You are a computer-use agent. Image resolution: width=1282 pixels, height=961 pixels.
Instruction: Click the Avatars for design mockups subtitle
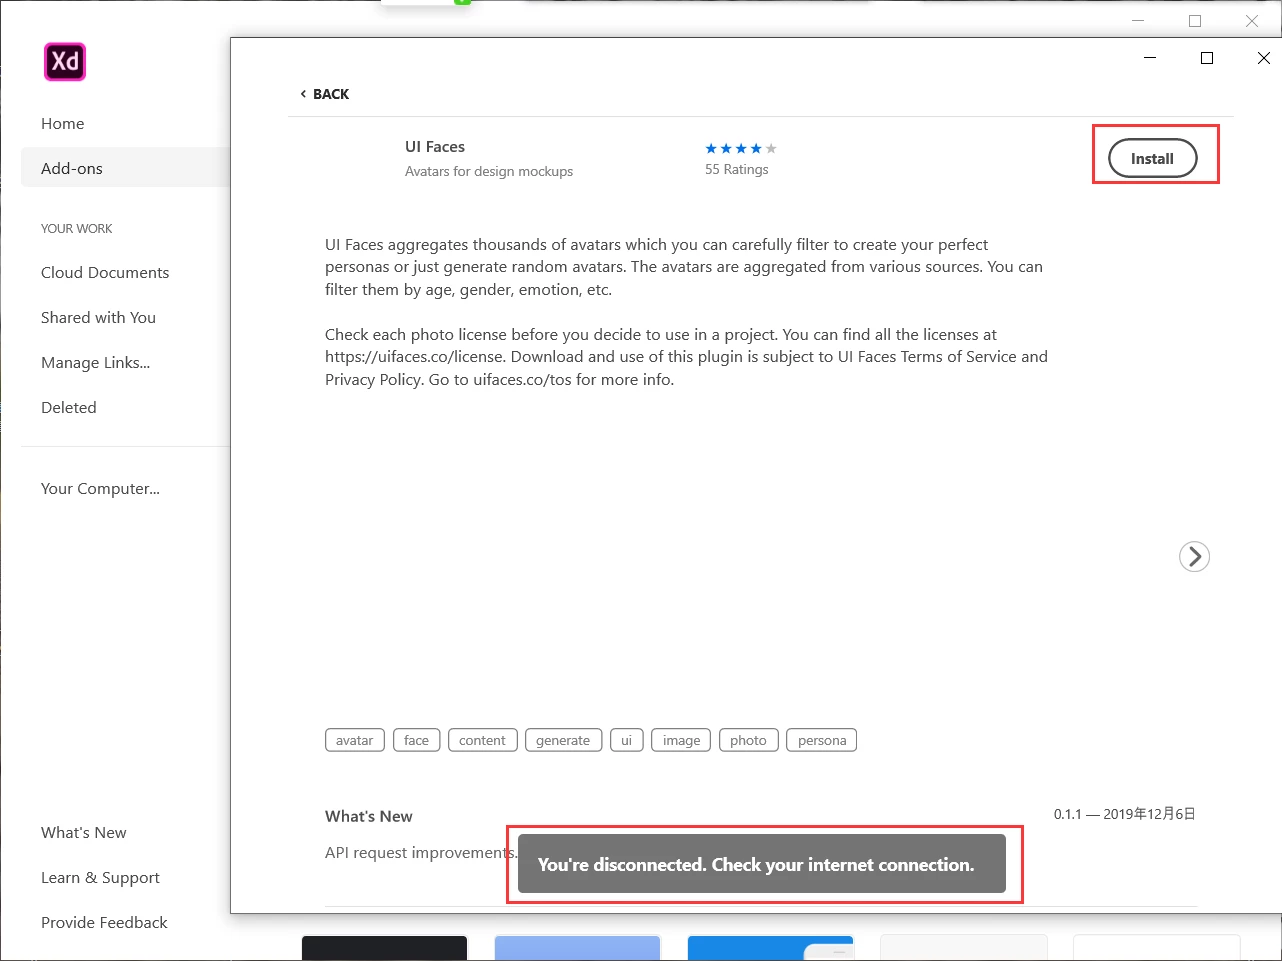pos(489,171)
